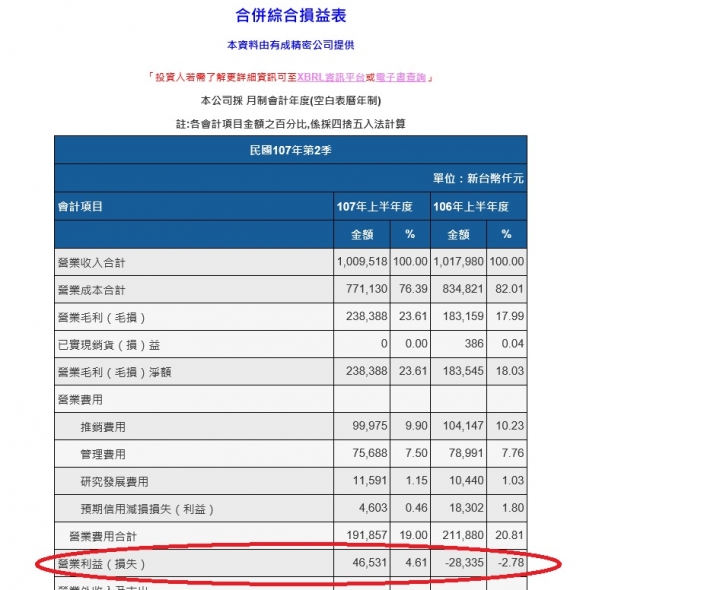Click the credit impairment value 18,302

[x=467, y=508]
